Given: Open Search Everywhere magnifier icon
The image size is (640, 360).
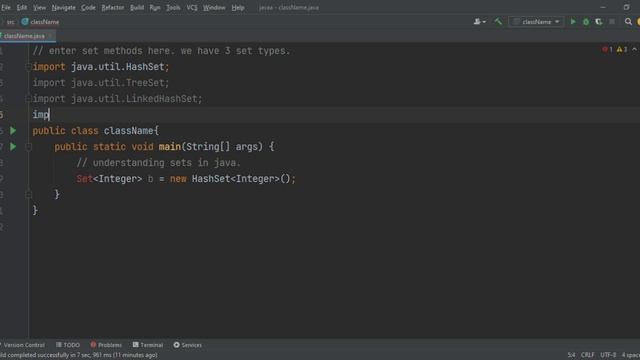Looking at the screenshot, I should (x=628, y=22).
